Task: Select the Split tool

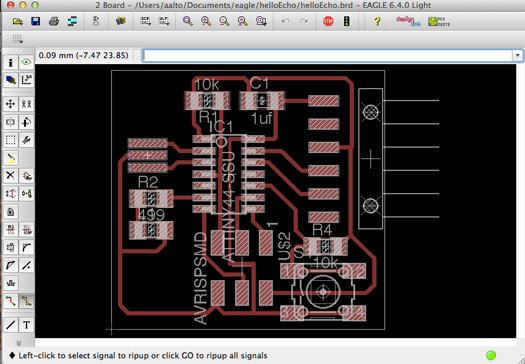Action: coord(10,265)
